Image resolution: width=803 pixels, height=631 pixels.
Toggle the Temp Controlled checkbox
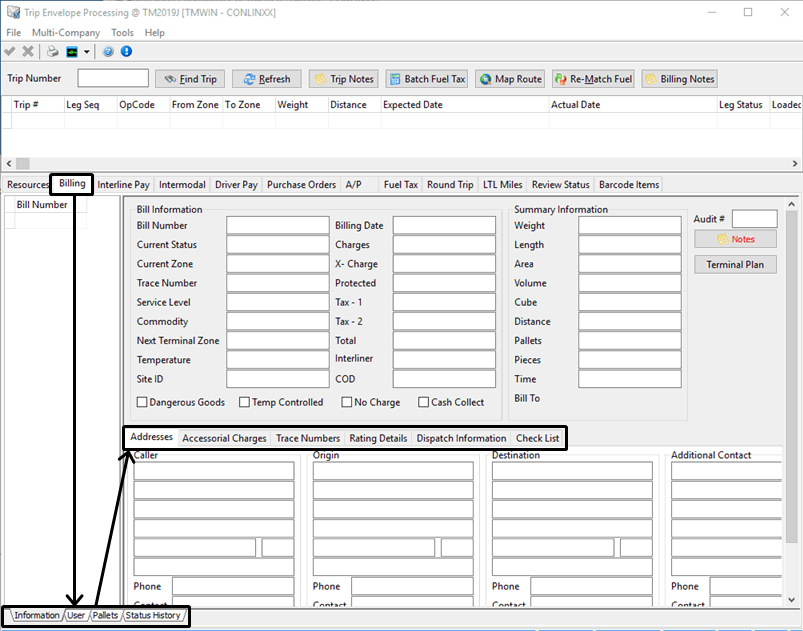pyautogui.click(x=245, y=402)
